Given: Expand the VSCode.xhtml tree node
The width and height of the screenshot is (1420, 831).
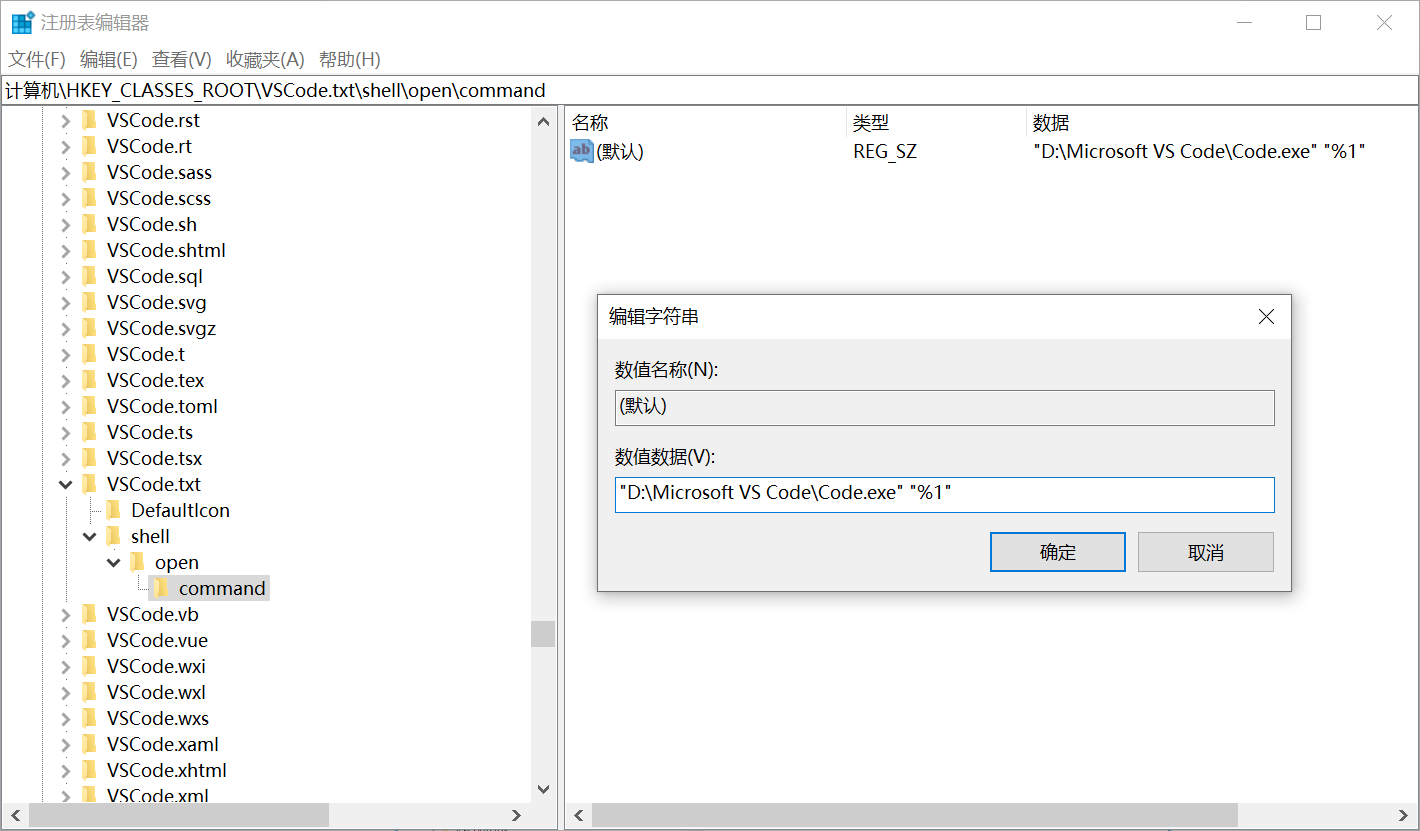Looking at the screenshot, I should click(66, 770).
